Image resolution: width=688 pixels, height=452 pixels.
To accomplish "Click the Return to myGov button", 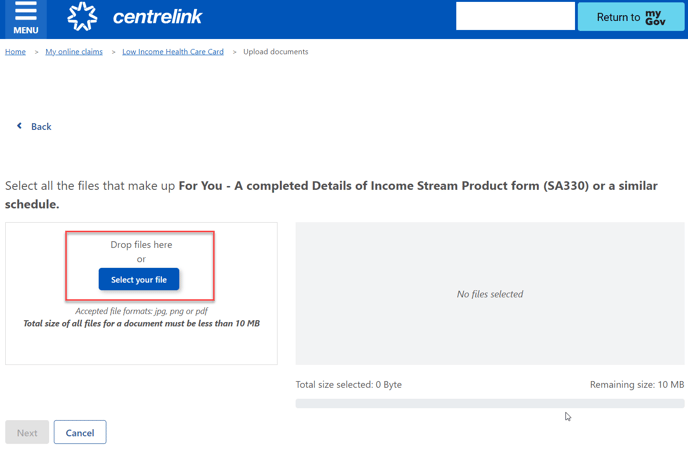I will (631, 17).
